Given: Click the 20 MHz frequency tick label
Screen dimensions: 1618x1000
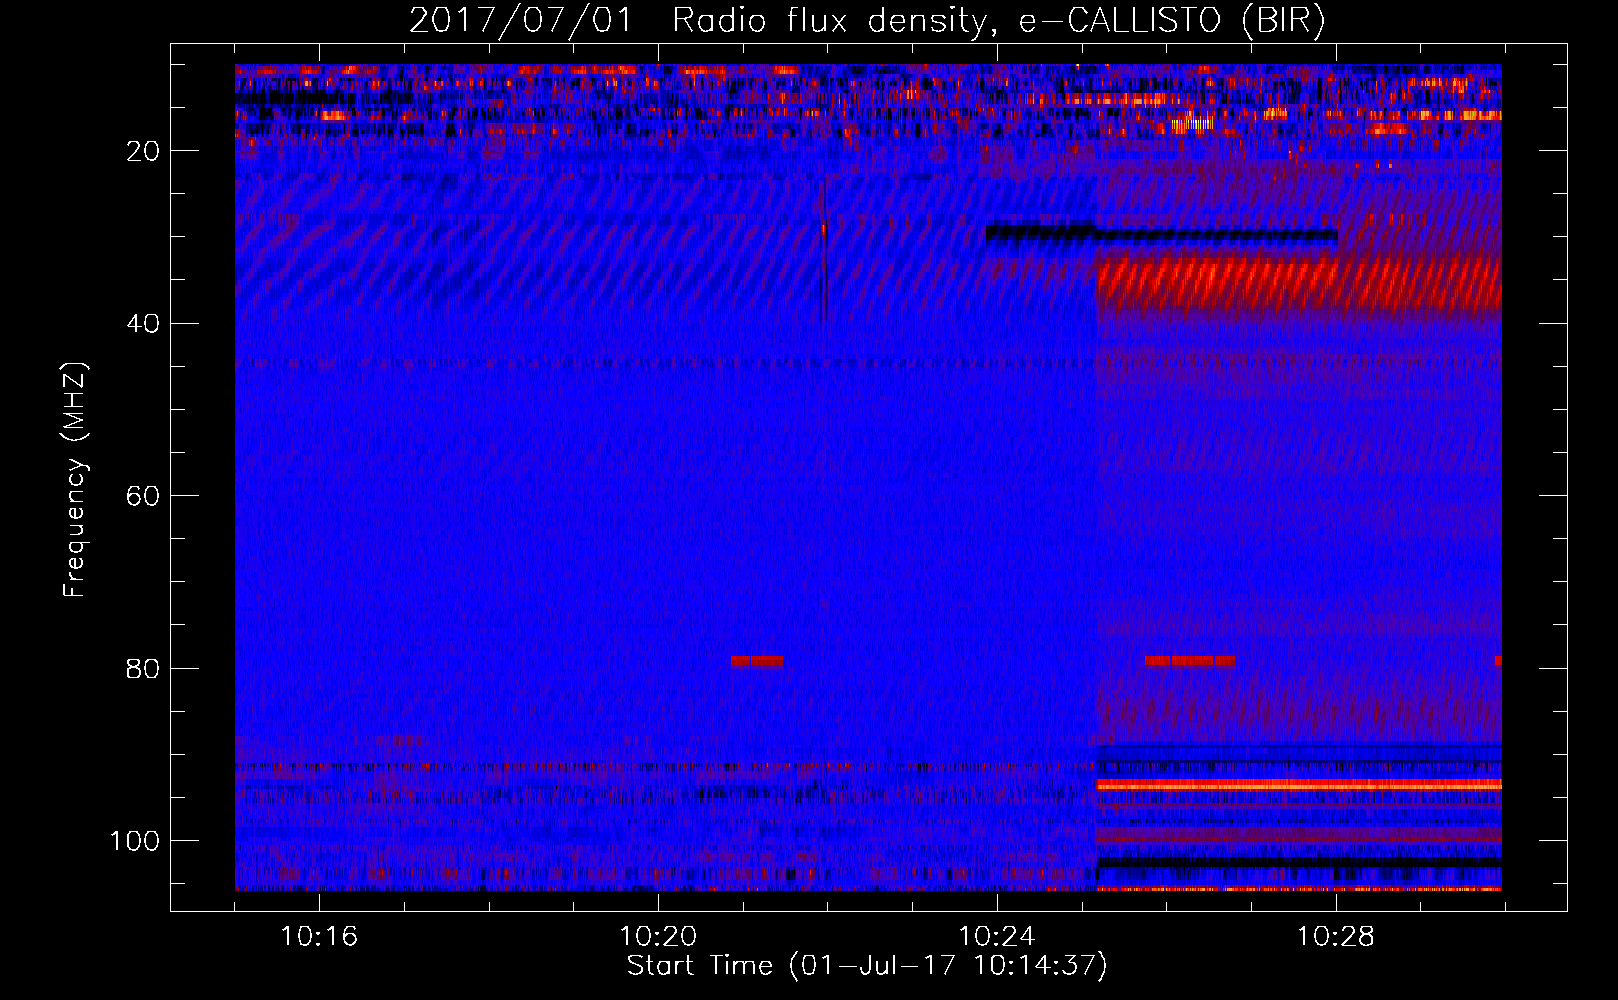Looking at the screenshot, I should 144,151.
